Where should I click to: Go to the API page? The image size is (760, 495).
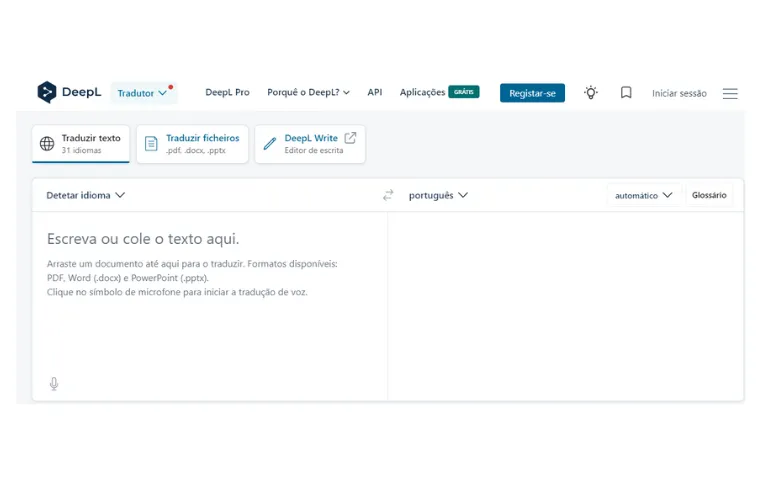point(375,92)
